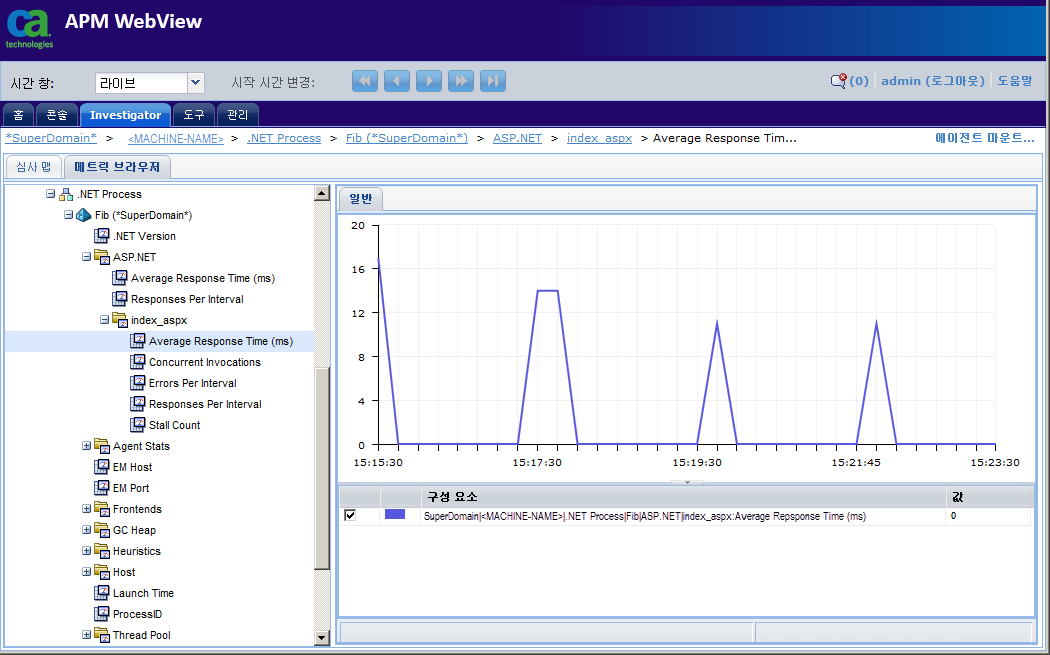
Task: Click the step-back time arrow button
Action: 397,81
